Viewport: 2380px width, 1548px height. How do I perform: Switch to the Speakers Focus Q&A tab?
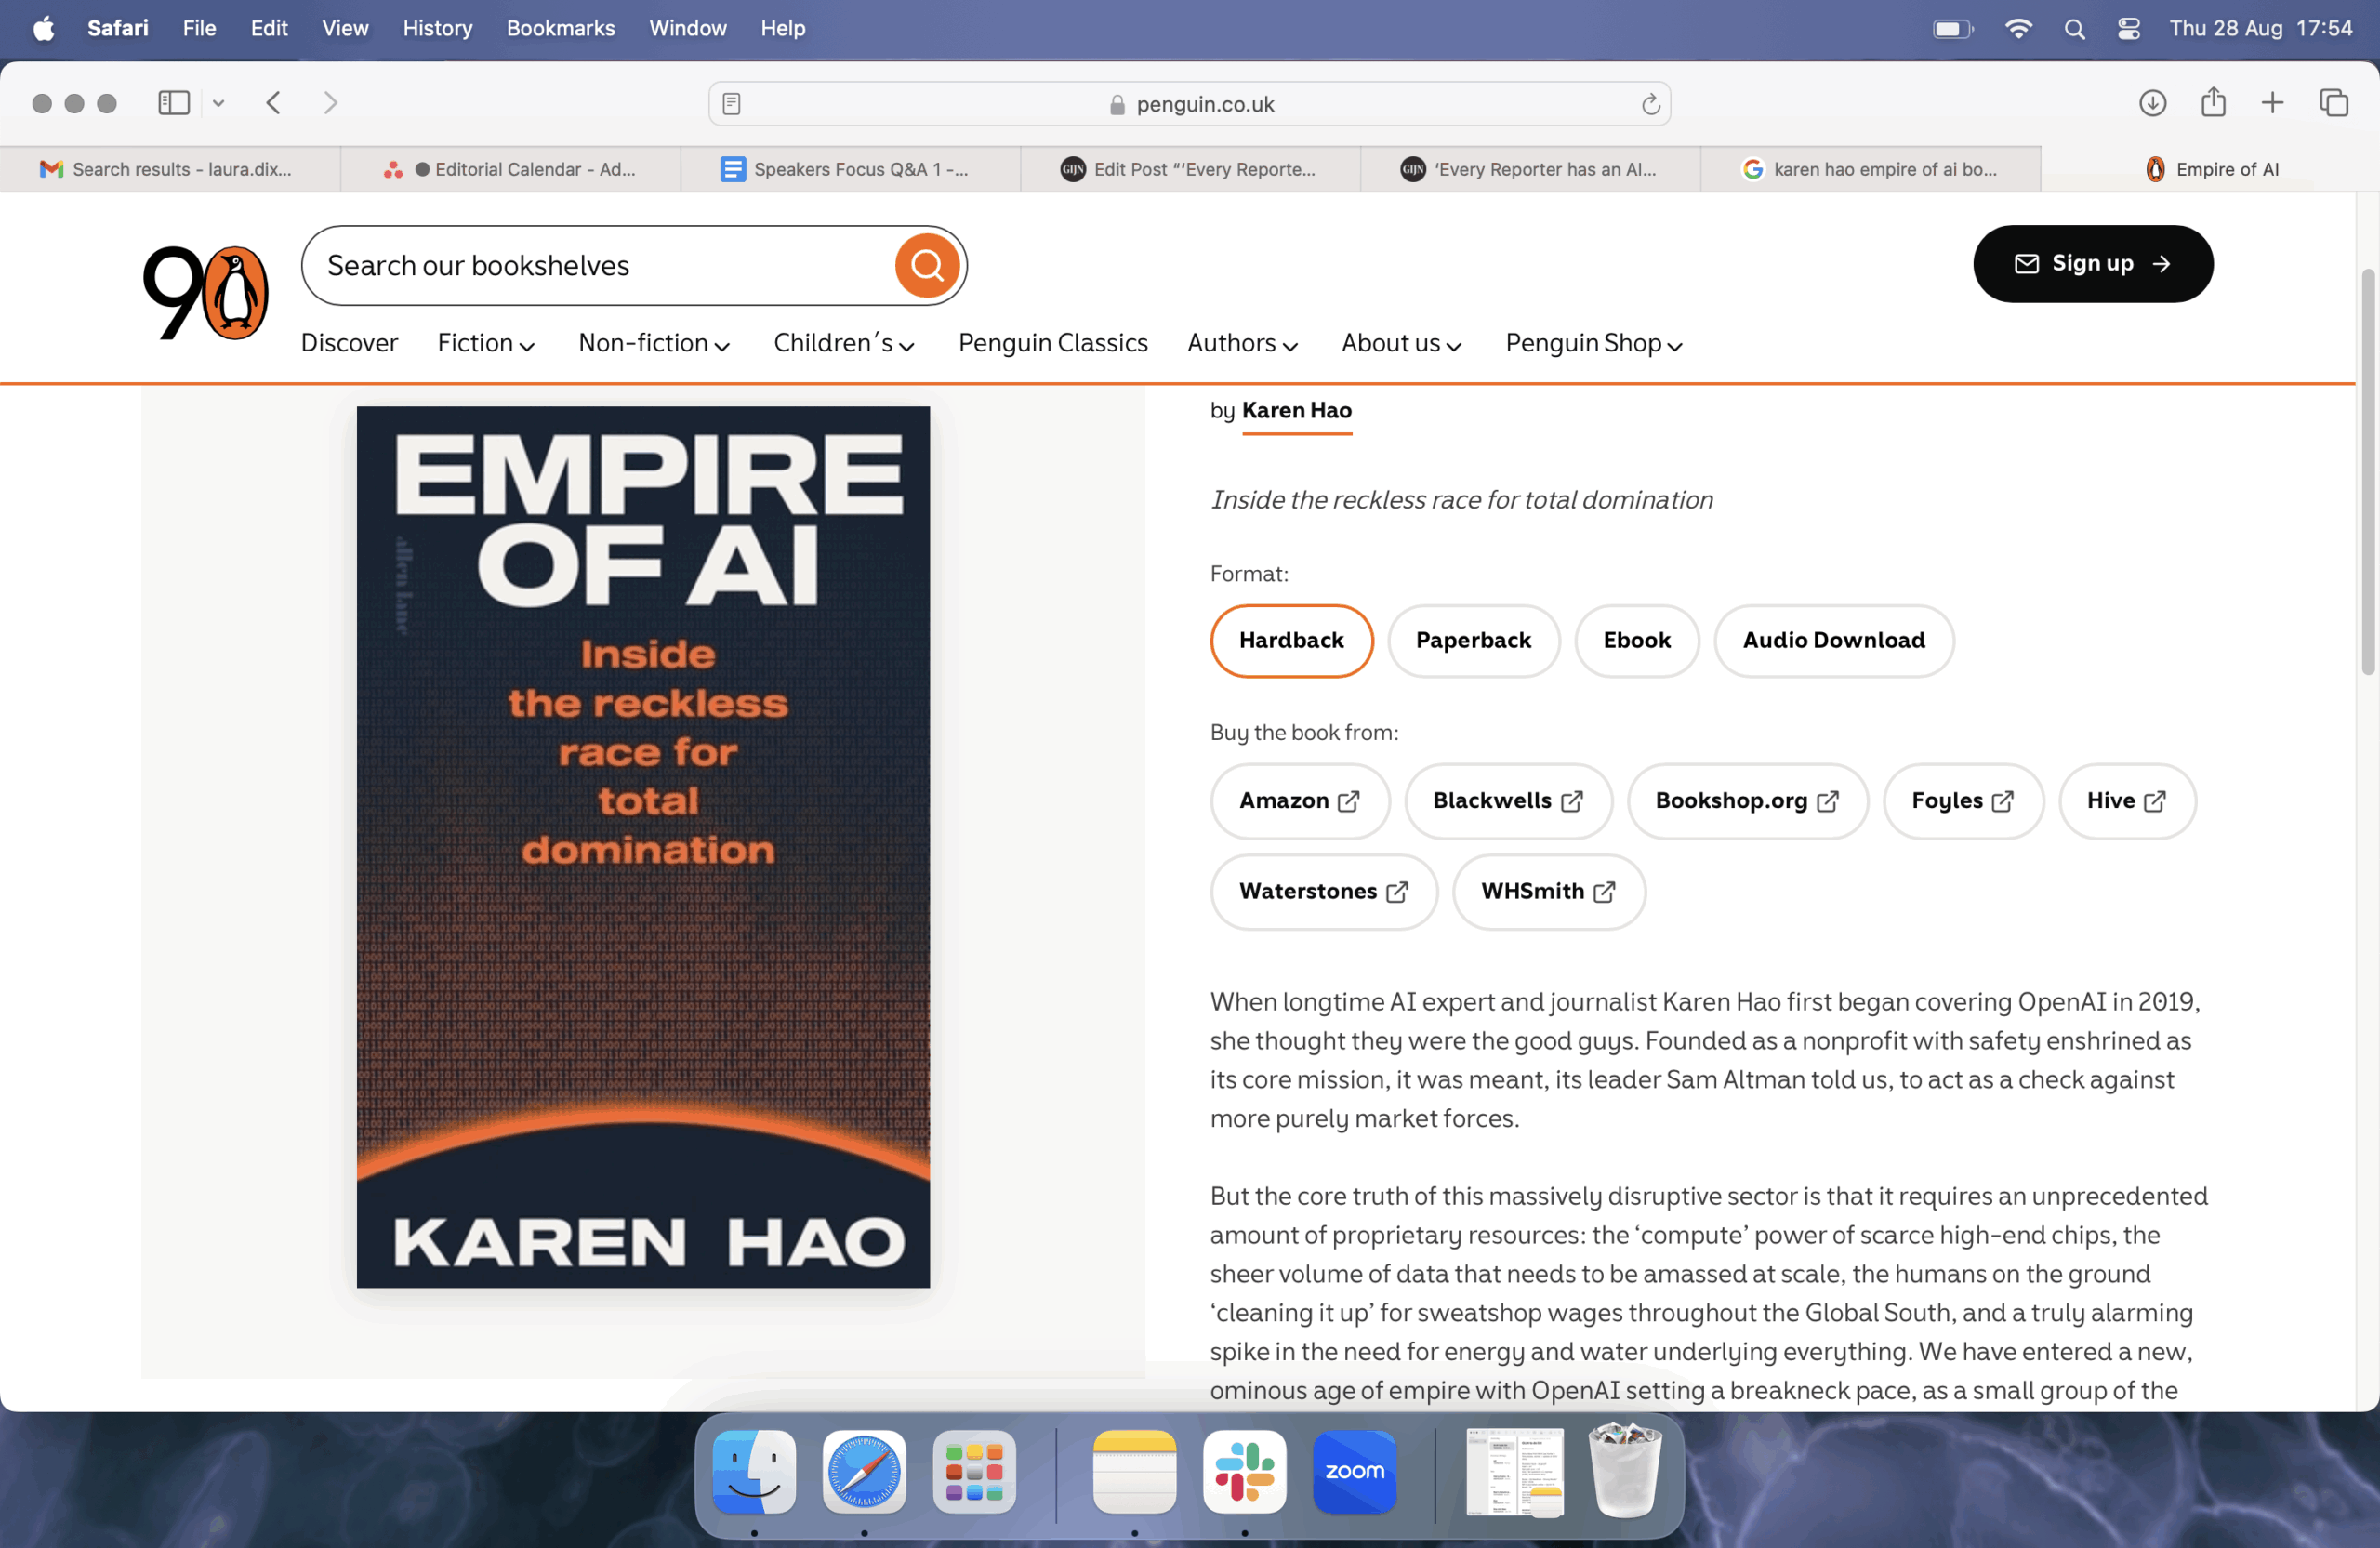tap(850, 169)
